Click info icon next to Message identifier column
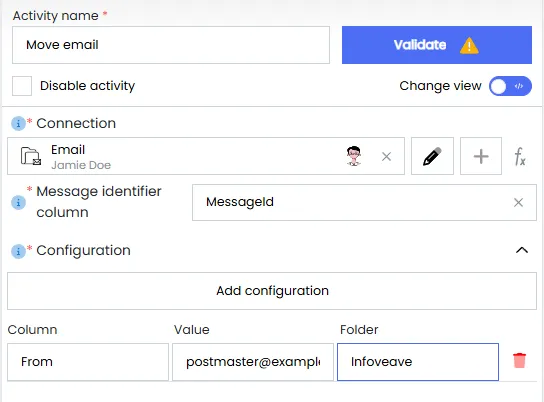Viewport: 544px width, 402px height. pyautogui.click(x=18, y=202)
